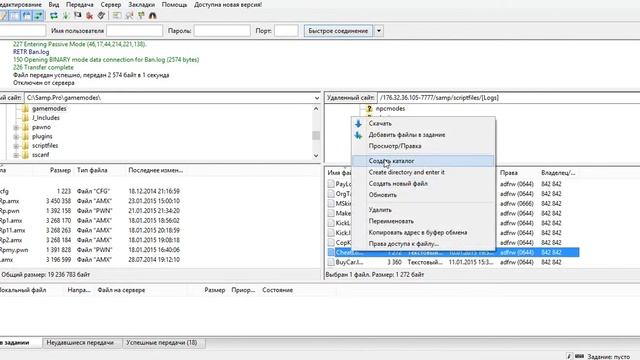Click the remote site path field
The width and height of the screenshot is (640, 360).
[508, 98]
